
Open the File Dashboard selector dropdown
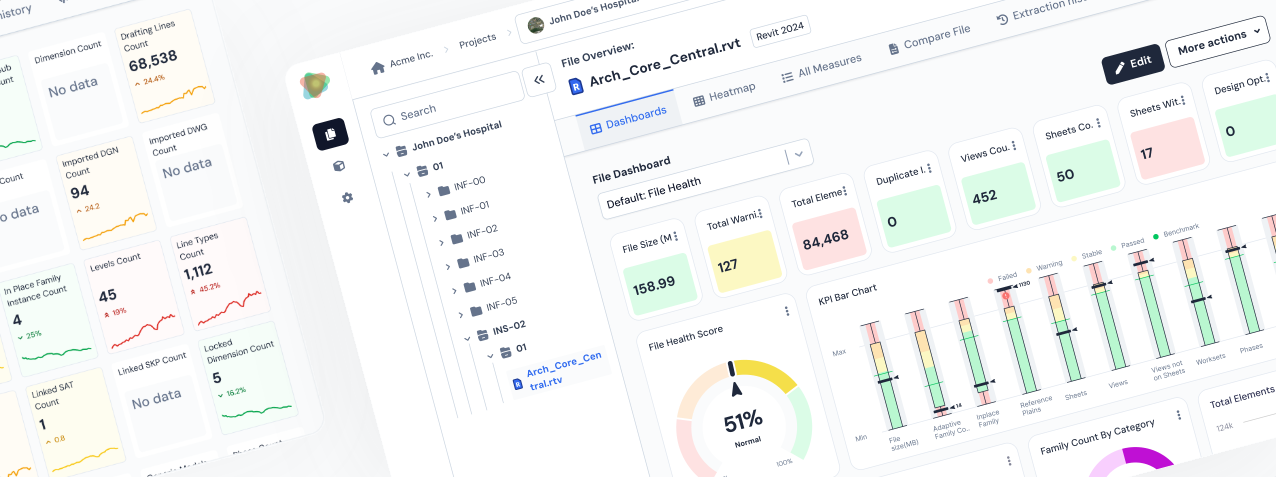click(707, 178)
